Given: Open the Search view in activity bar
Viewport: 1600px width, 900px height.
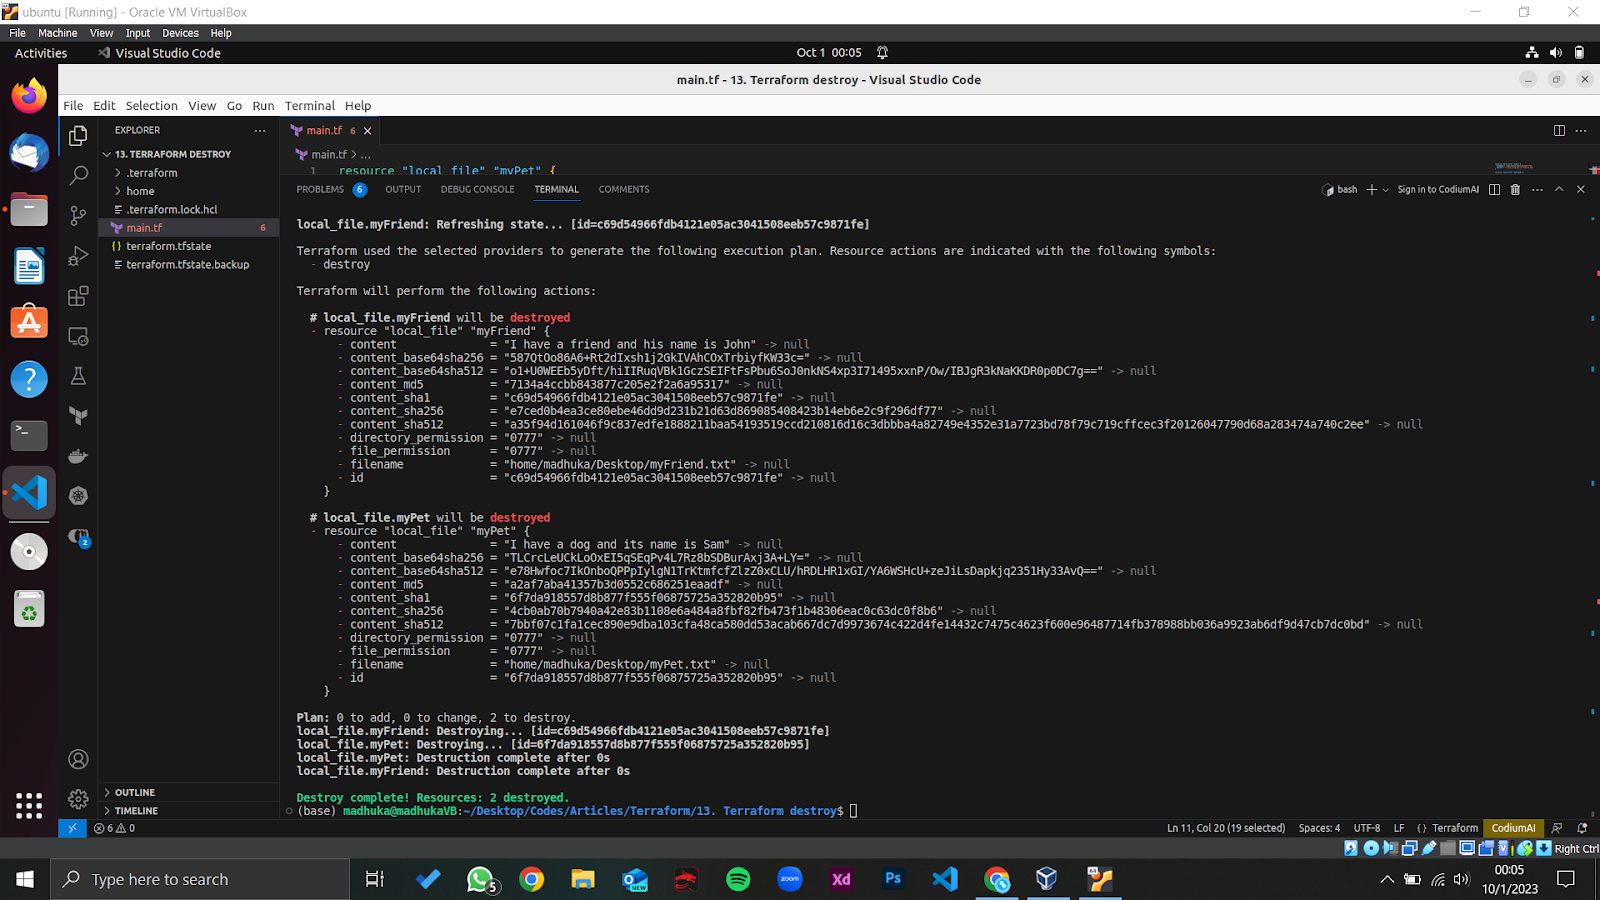Looking at the screenshot, I should 78,175.
